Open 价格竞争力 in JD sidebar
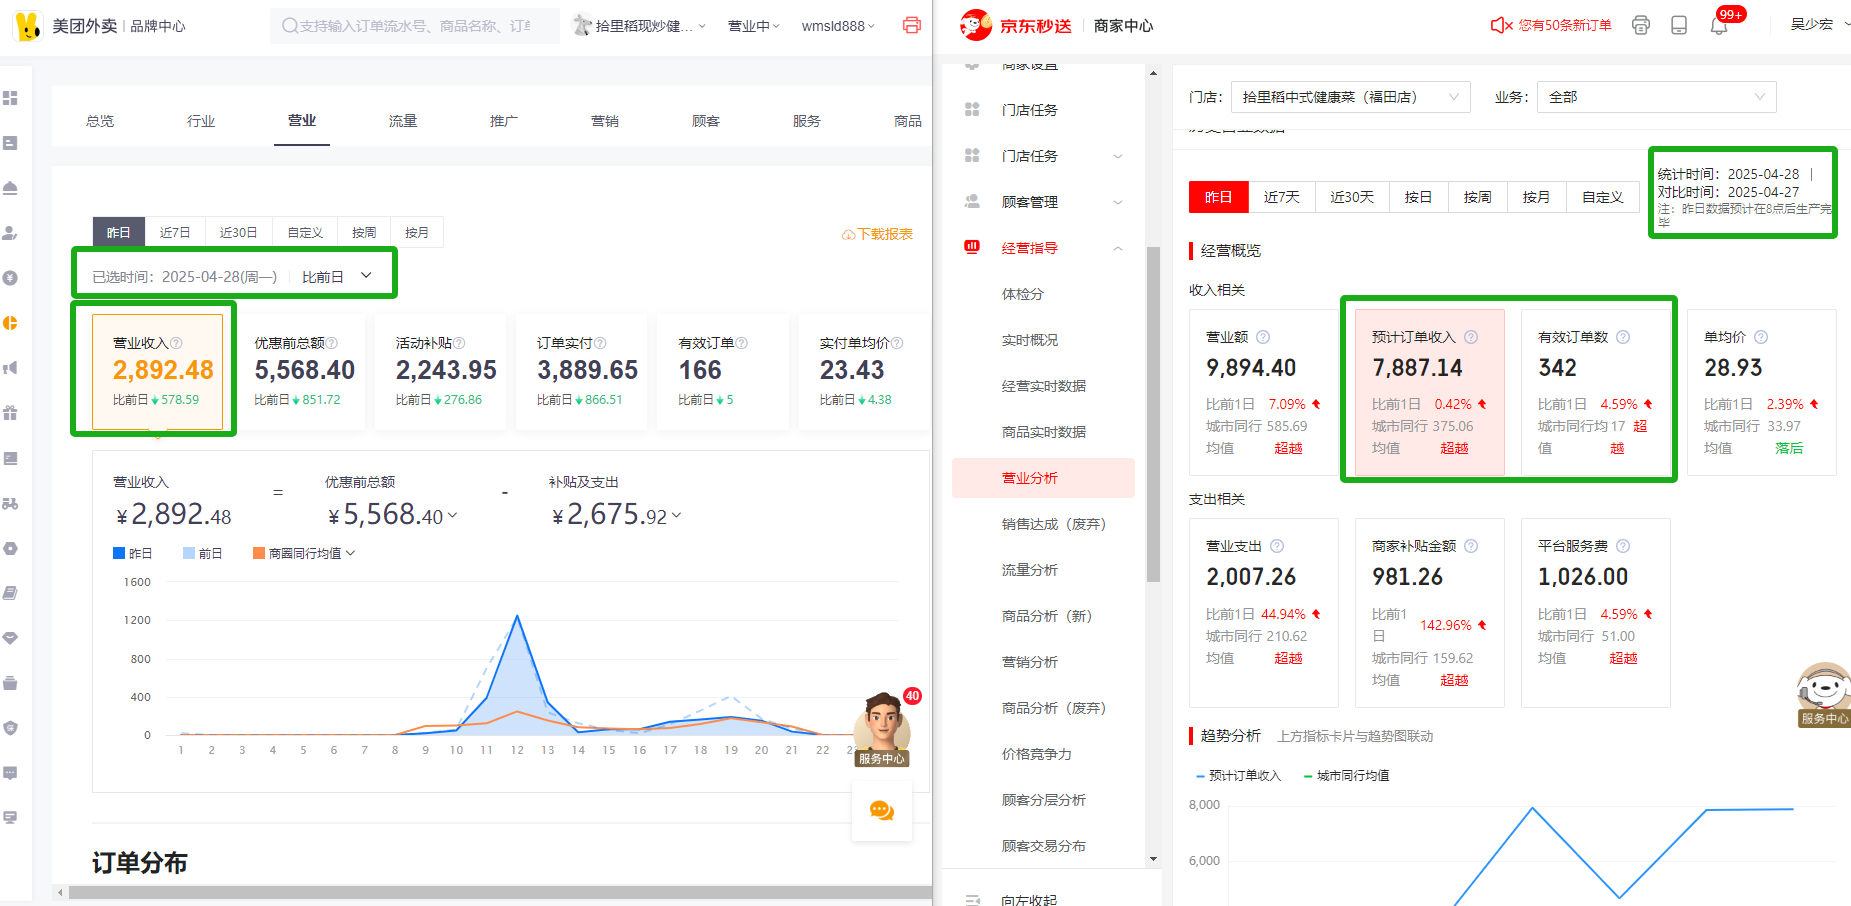1851x906 pixels. tap(1037, 754)
